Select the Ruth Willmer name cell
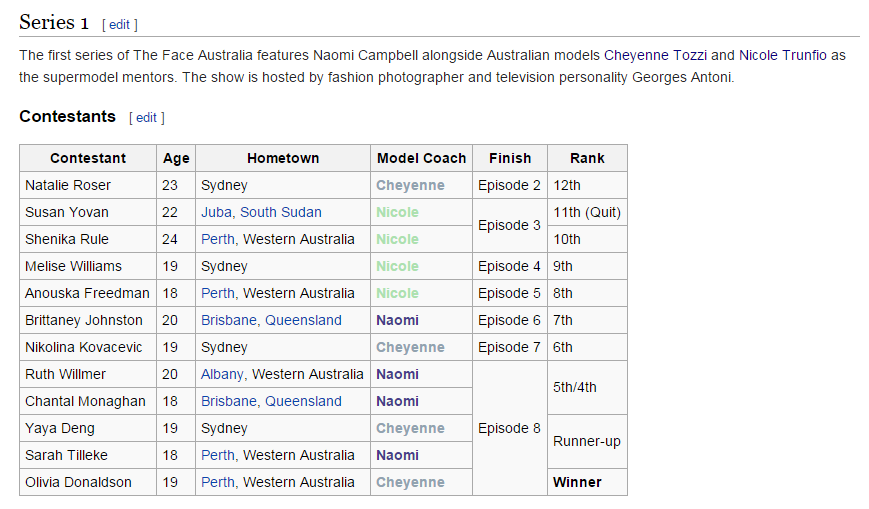The image size is (869, 509). [88, 374]
